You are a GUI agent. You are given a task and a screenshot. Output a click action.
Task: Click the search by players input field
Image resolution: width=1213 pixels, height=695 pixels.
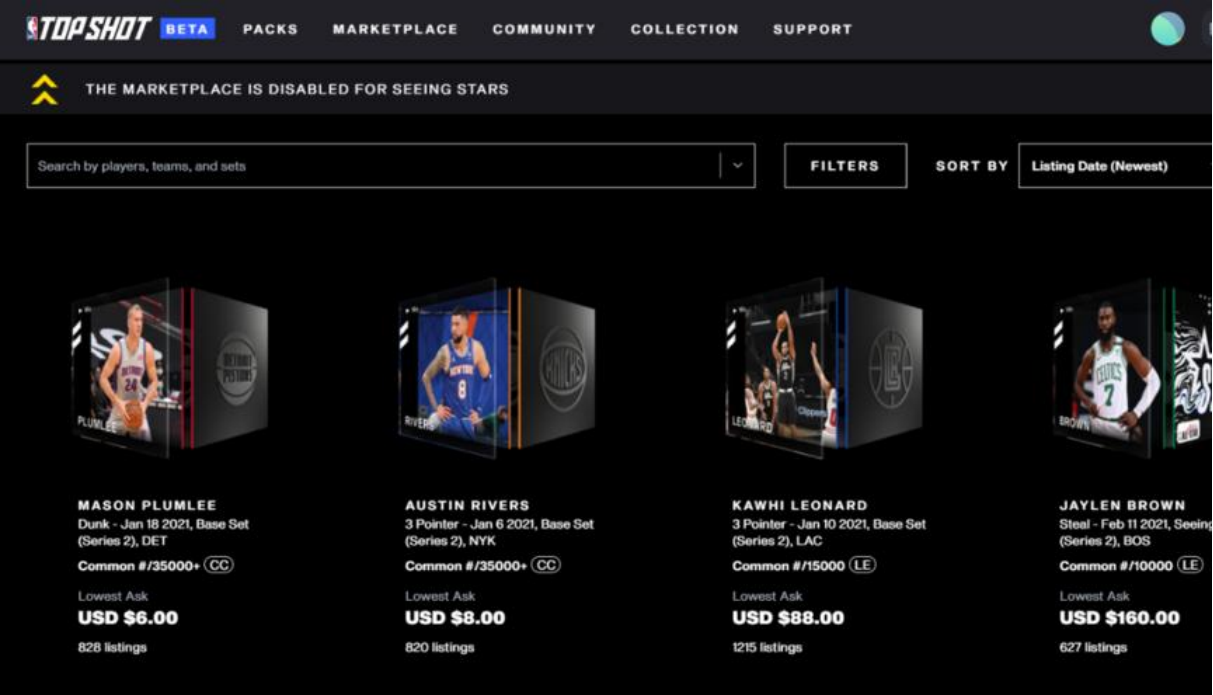tap(372, 166)
